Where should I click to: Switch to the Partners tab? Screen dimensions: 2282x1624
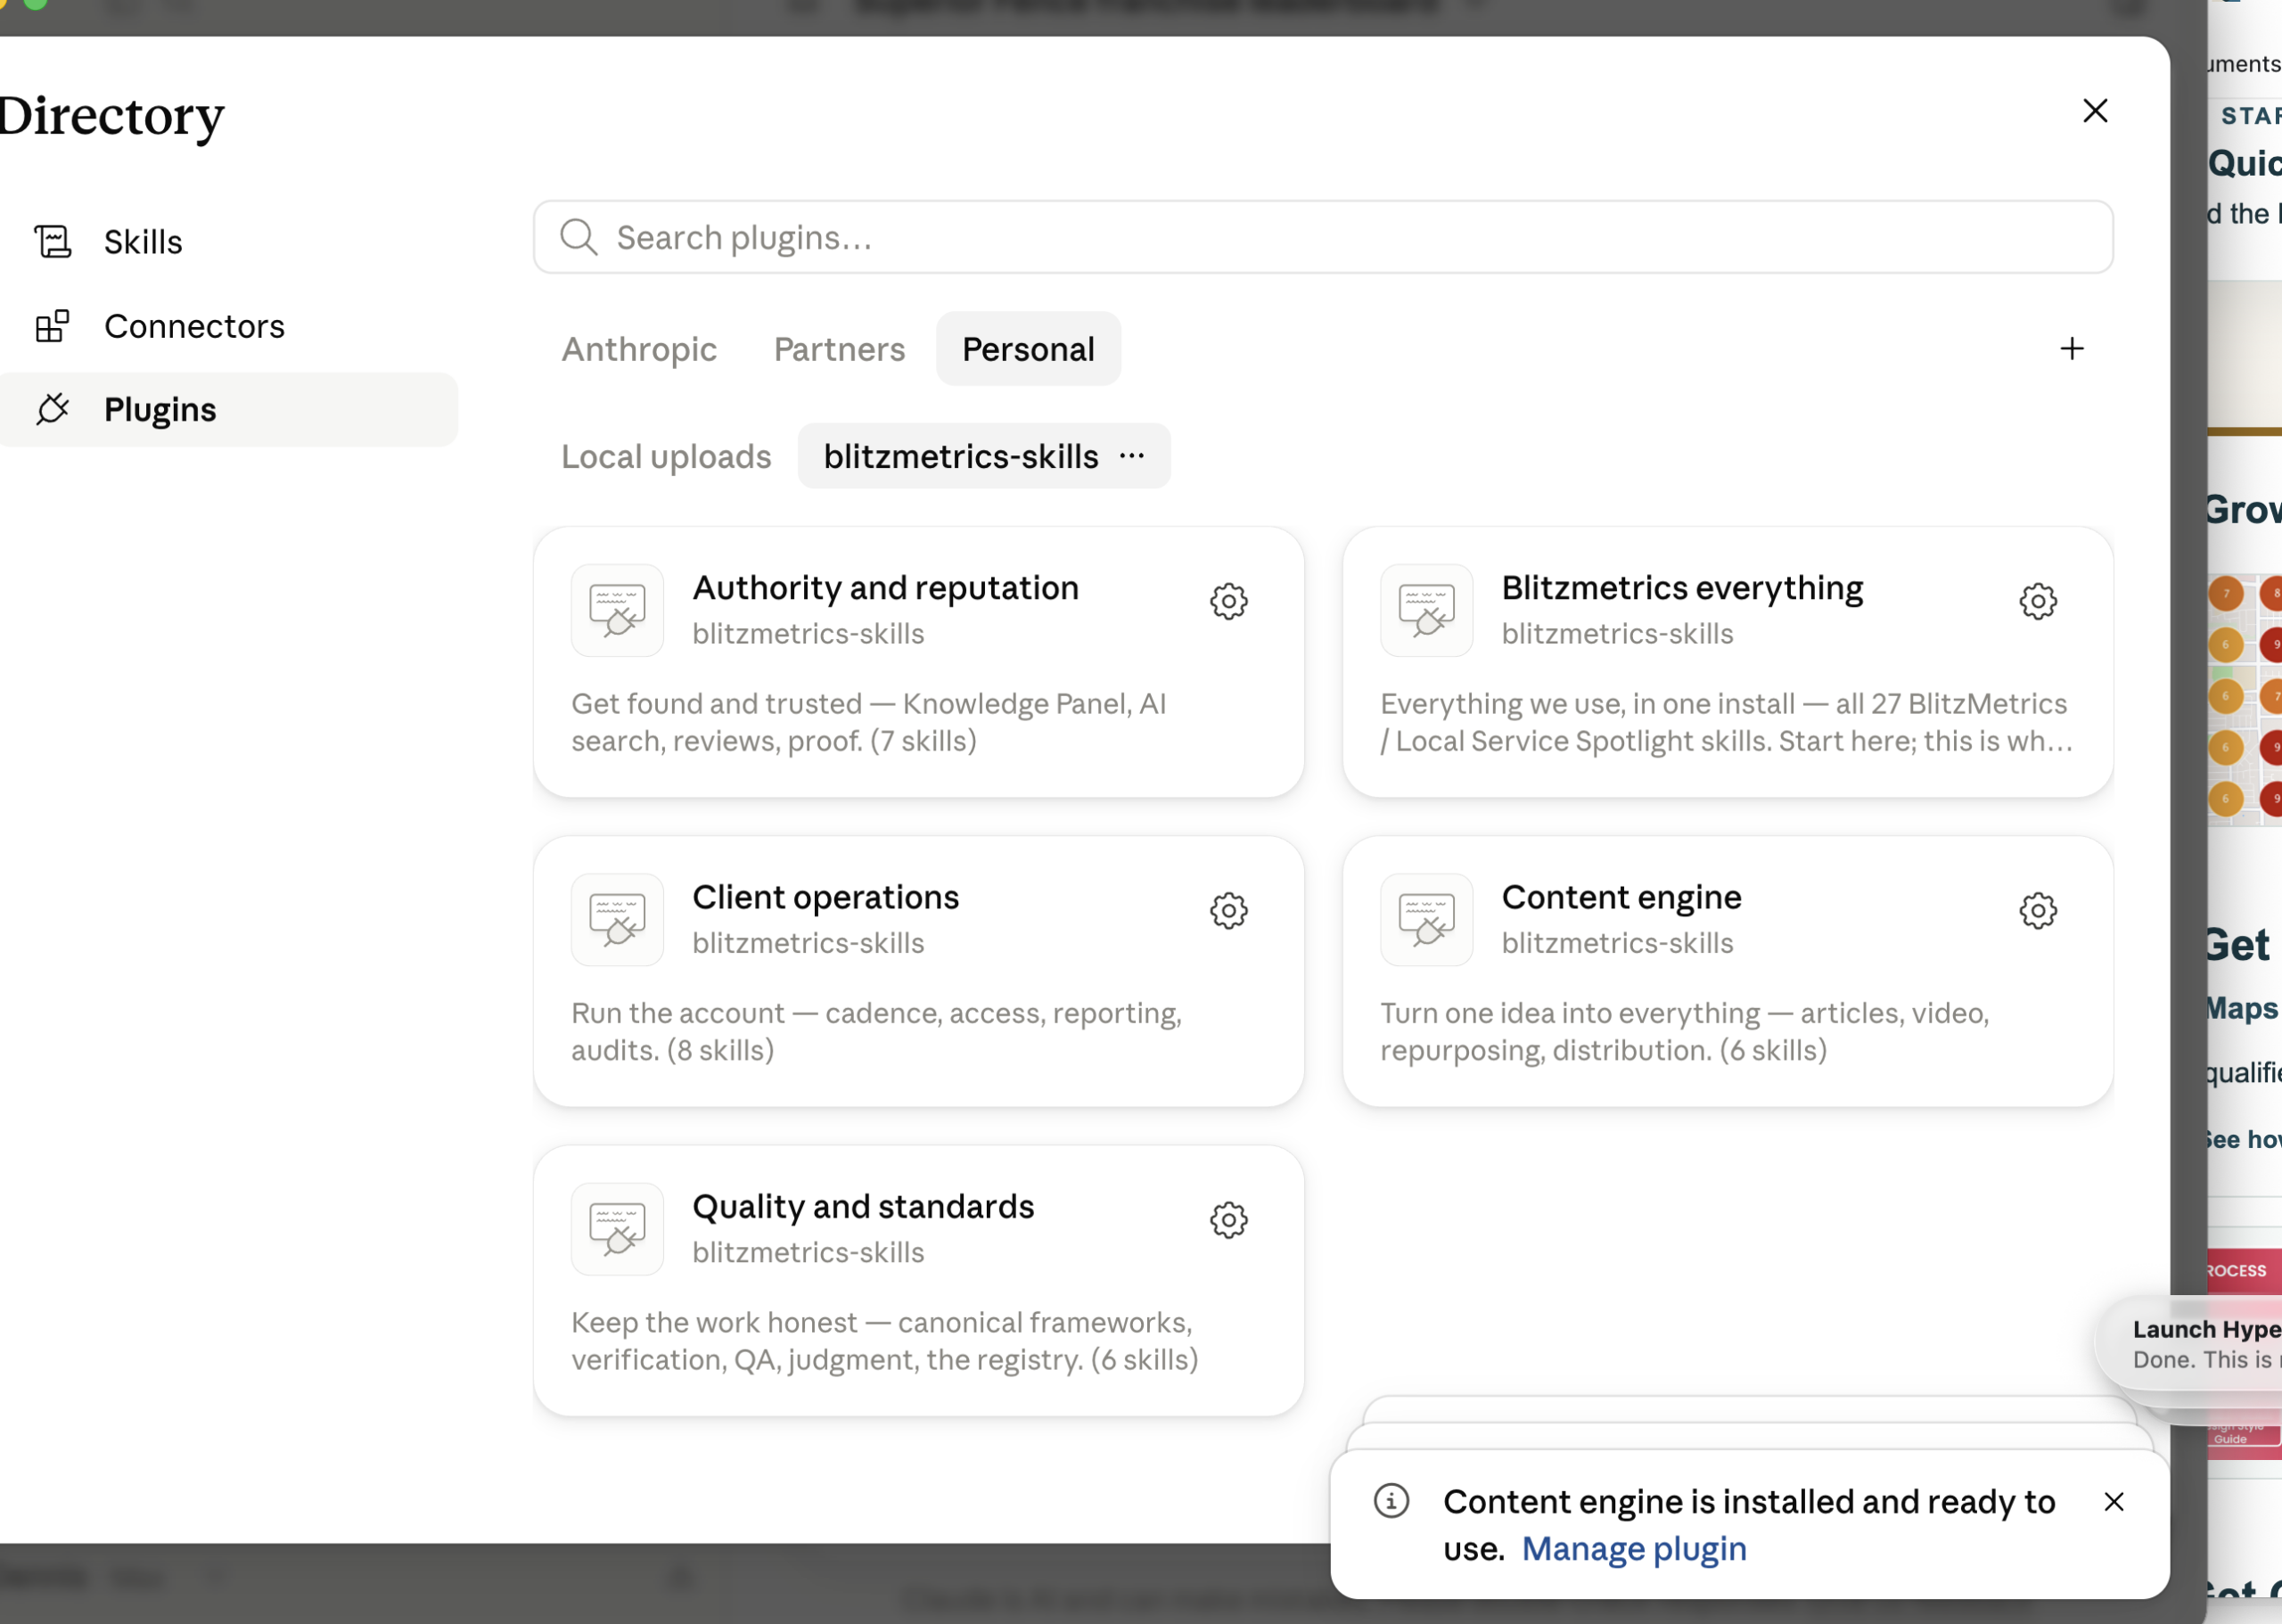point(839,349)
